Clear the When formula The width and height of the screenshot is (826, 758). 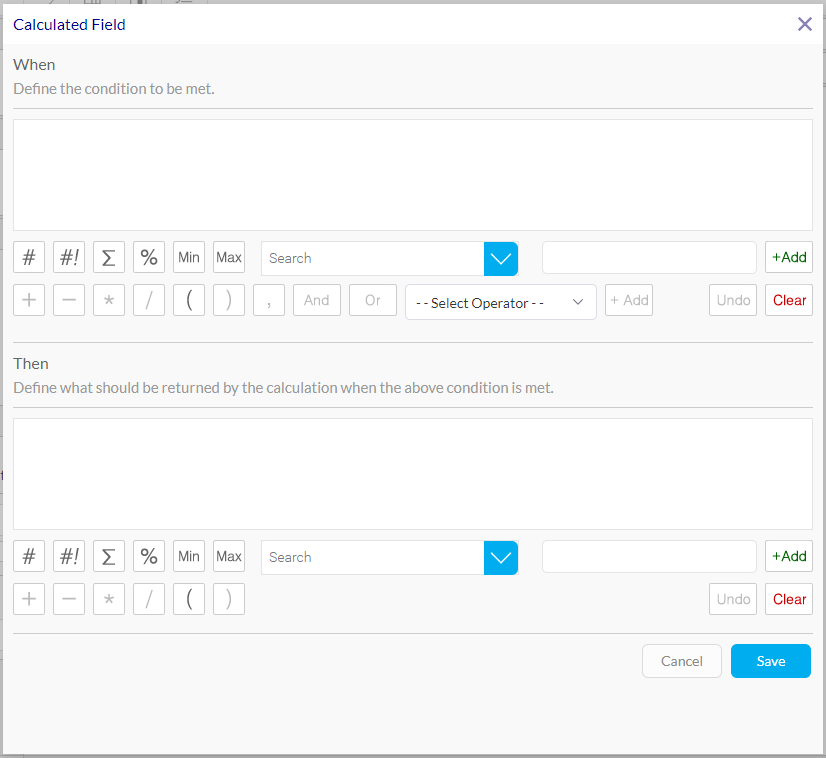coord(788,300)
